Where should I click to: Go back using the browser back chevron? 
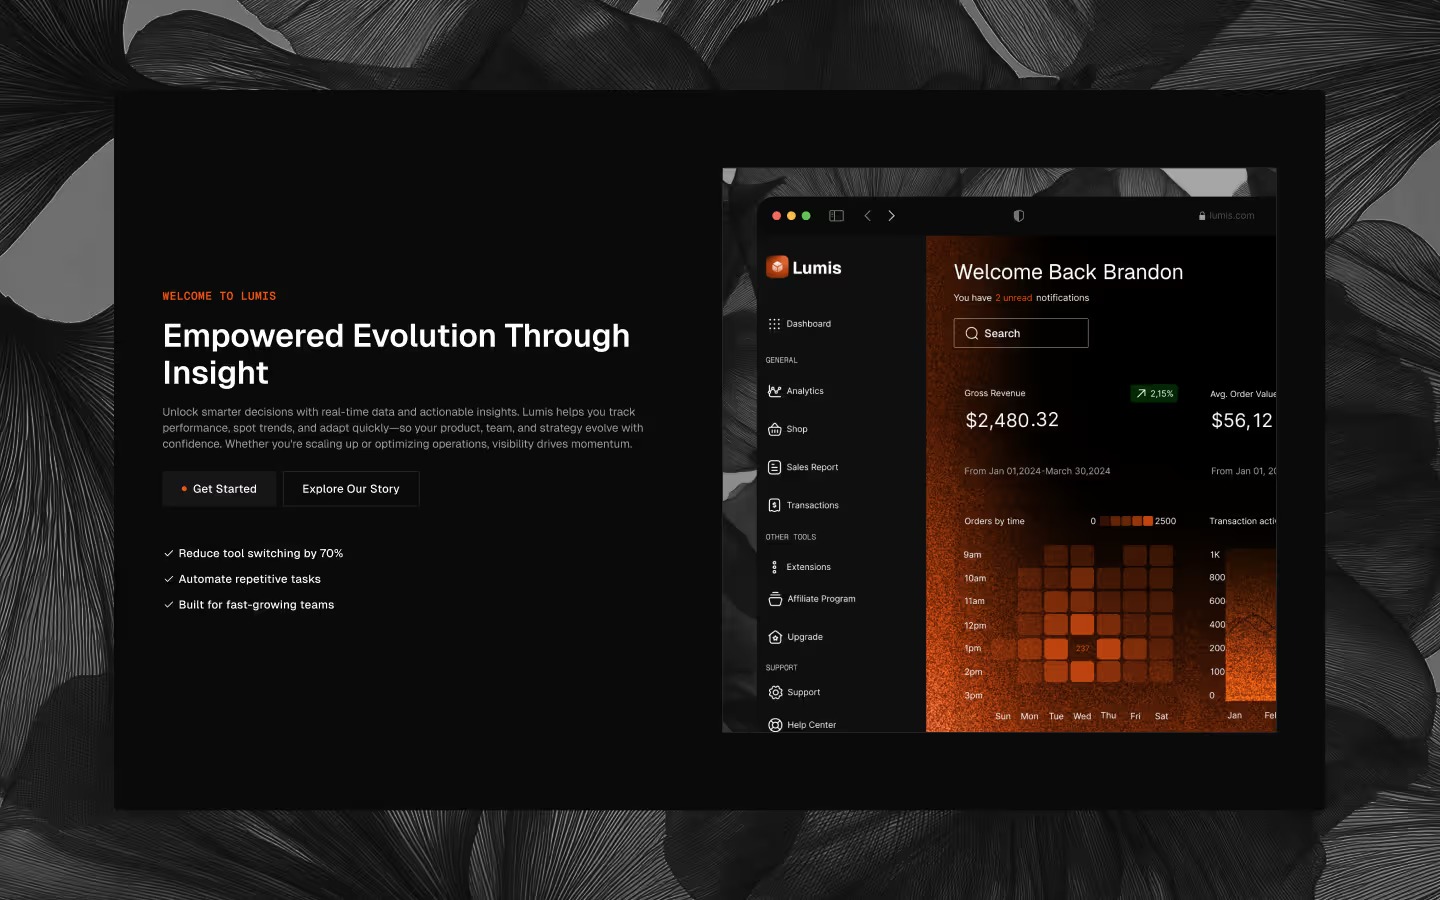coord(867,216)
